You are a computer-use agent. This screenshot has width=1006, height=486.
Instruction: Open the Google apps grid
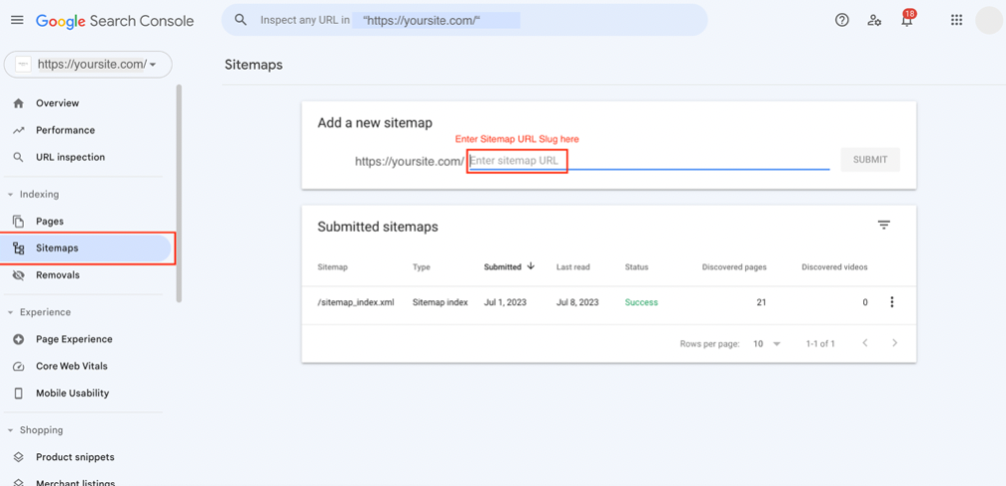[957, 20]
